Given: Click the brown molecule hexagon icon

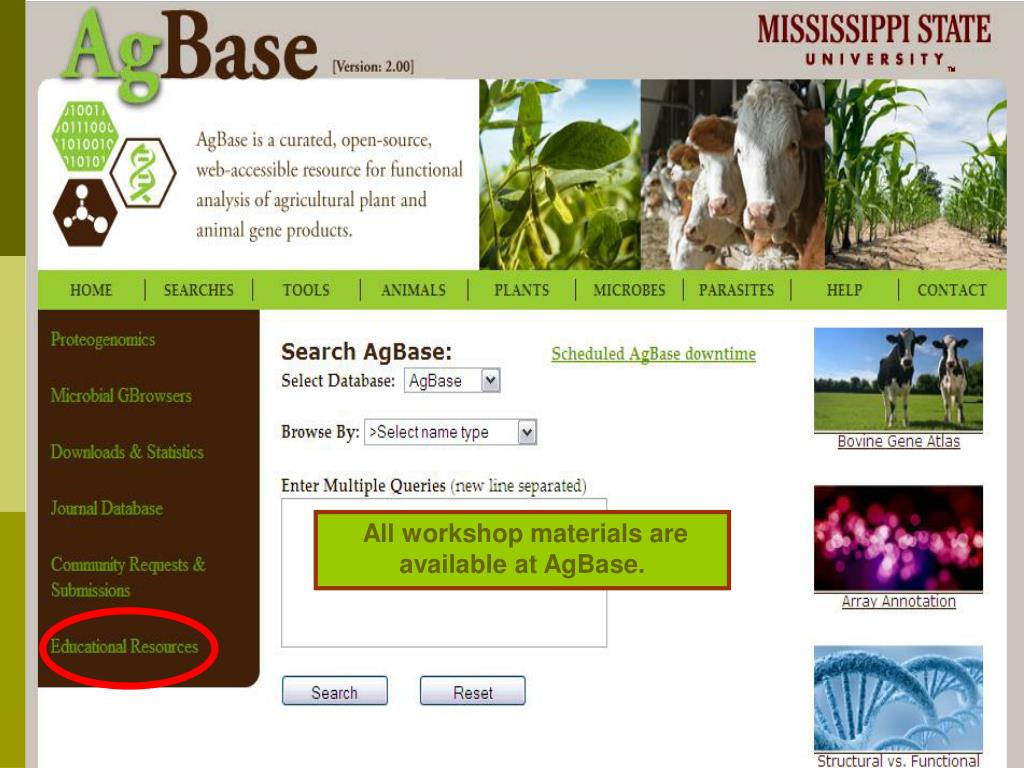Looking at the screenshot, I should tap(85, 212).
